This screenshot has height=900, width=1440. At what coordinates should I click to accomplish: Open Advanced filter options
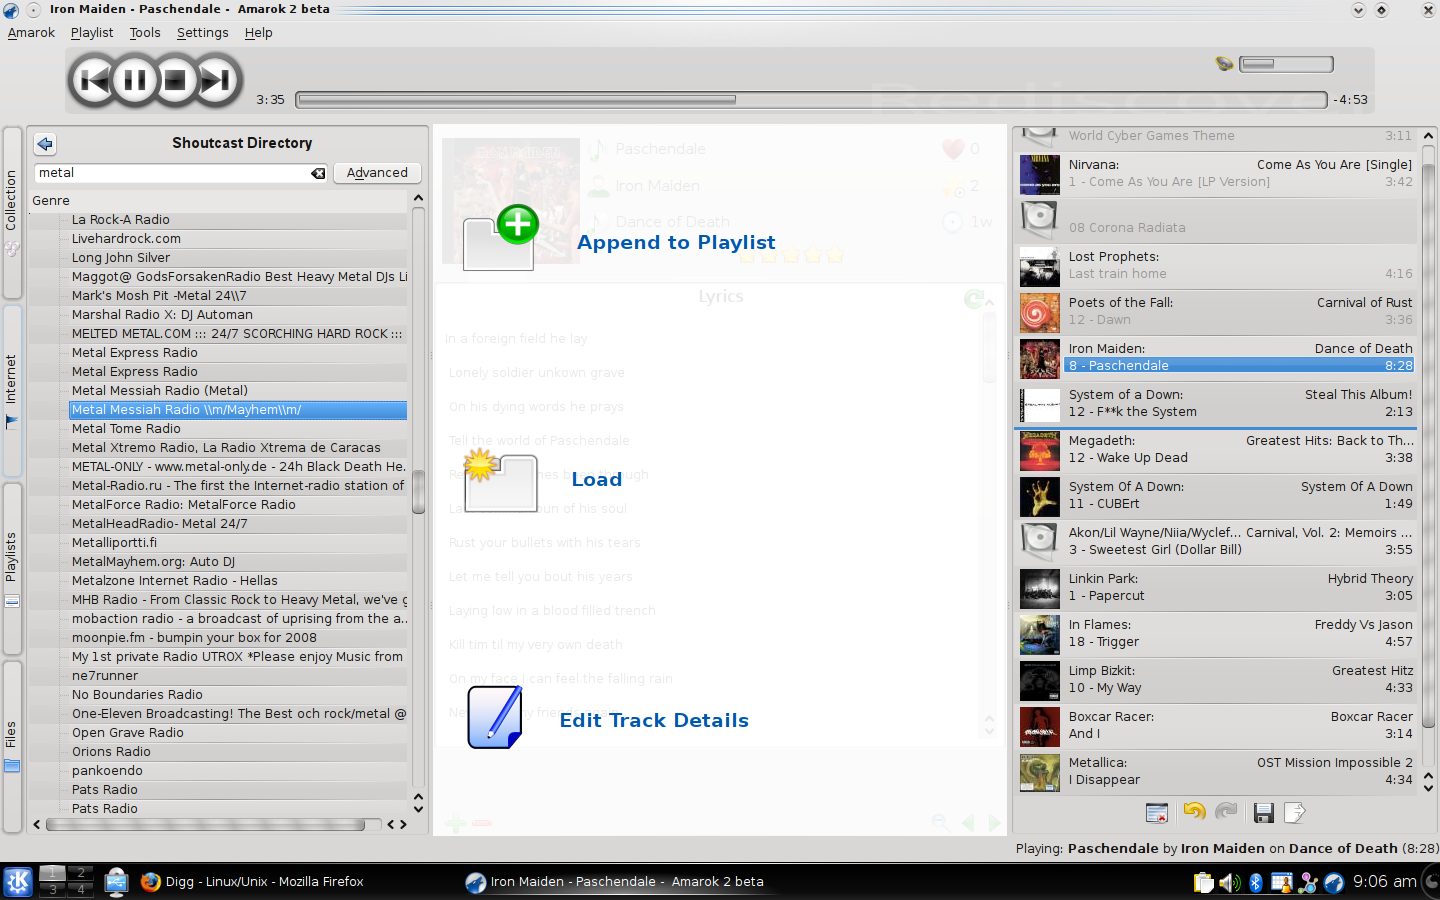[x=377, y=173]
